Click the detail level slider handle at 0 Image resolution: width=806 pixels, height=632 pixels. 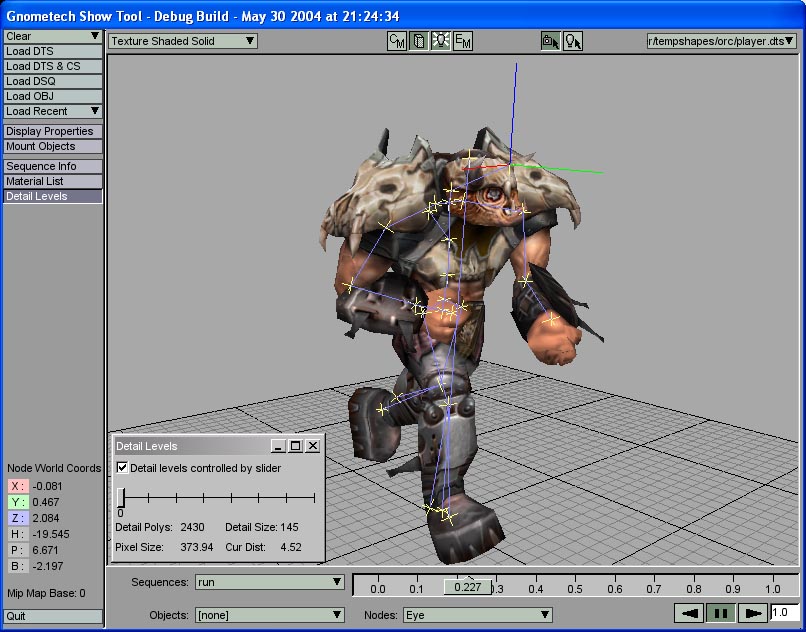(x=121, y=498)
